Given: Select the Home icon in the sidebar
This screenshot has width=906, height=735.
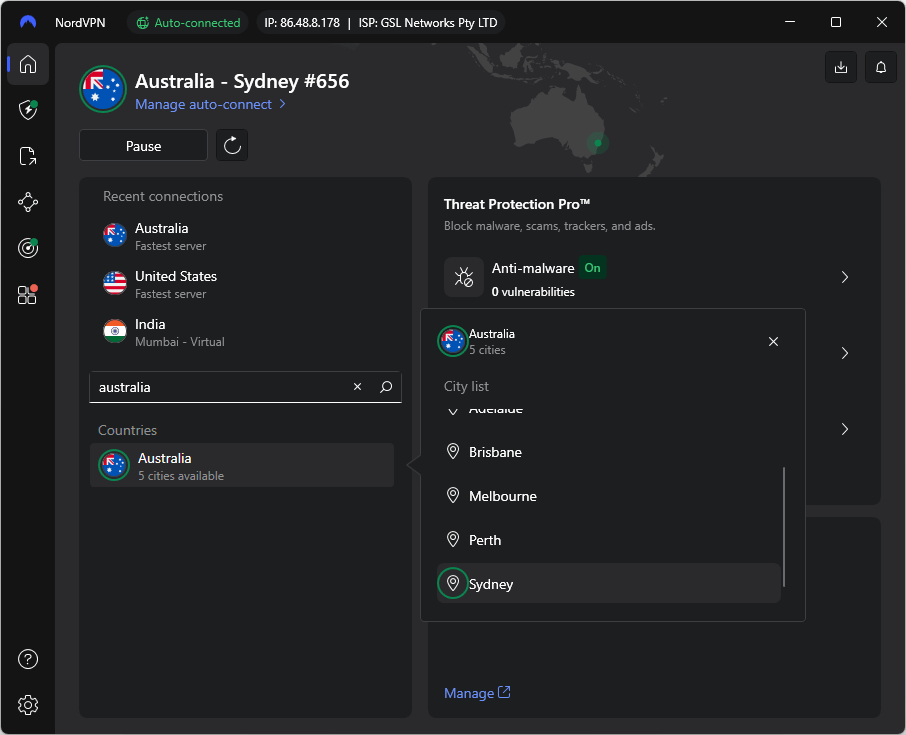Looking at the screenshot, I should click(27, 64).
